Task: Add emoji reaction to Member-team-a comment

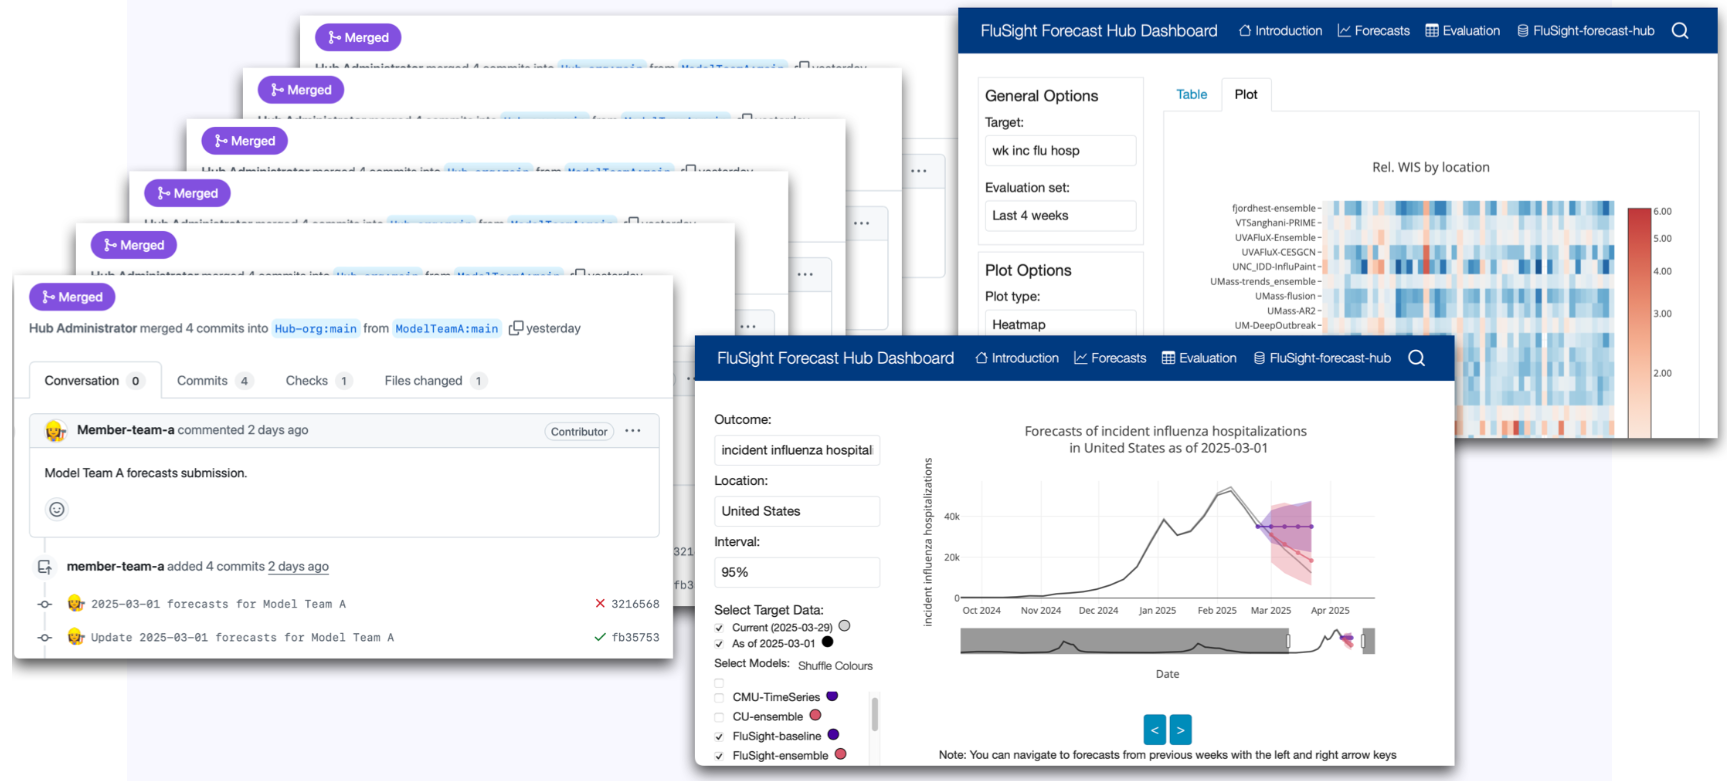Action: 57,510
